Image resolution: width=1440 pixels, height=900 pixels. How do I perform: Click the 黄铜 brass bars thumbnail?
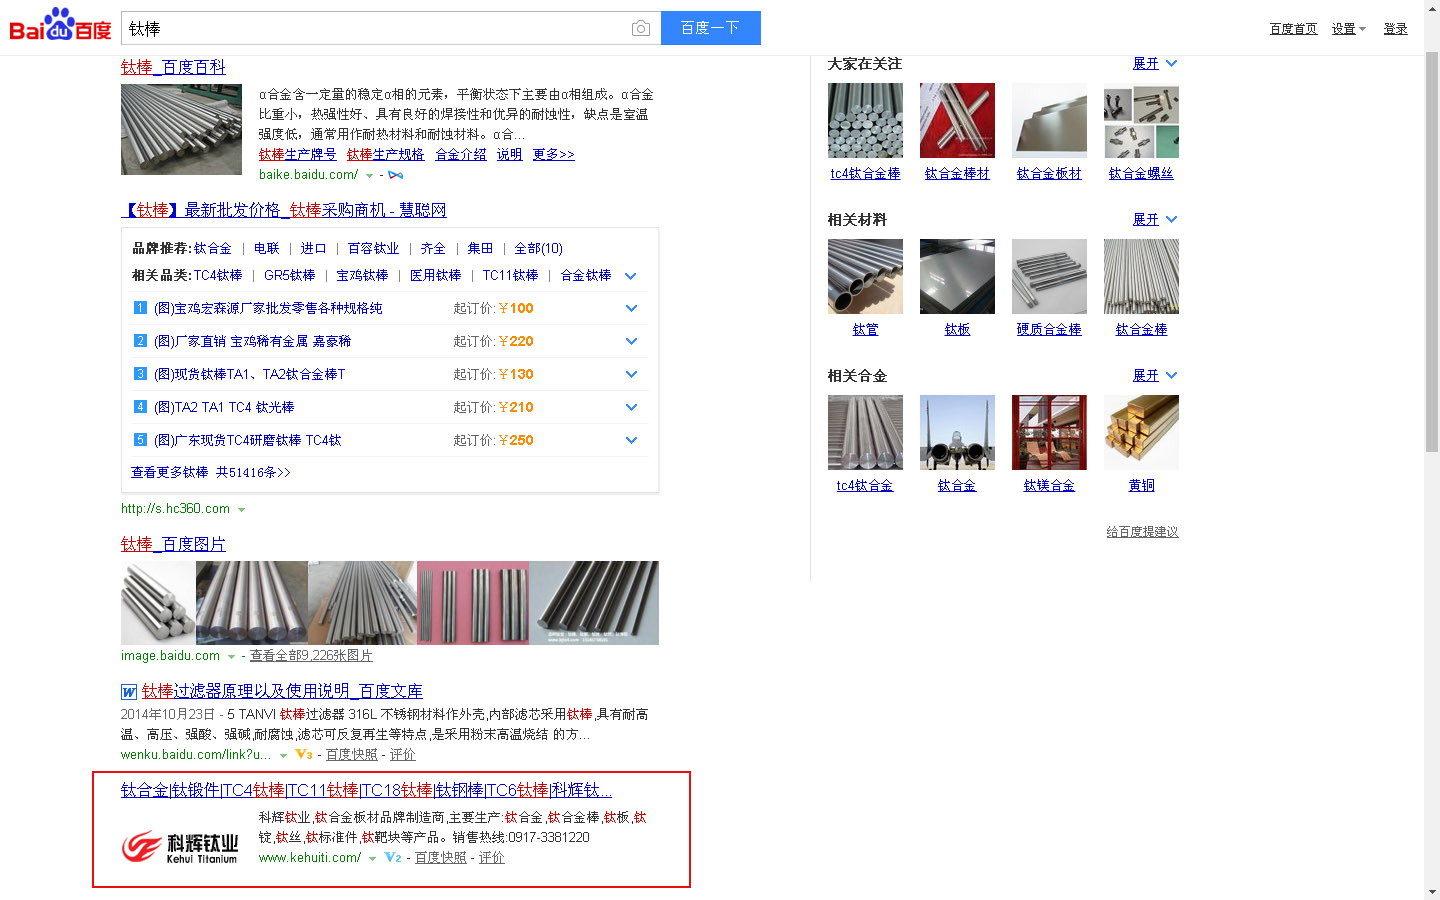click(x=1141, y=432)
